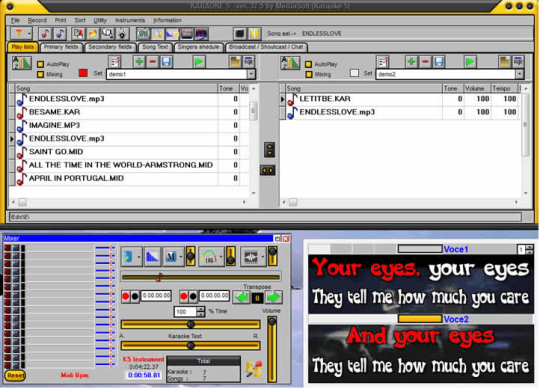The height and width of the screenshot is (389, 540).
Task: Click the A-Z sort icon in the left playlist
Action: (x=22, y=63)
